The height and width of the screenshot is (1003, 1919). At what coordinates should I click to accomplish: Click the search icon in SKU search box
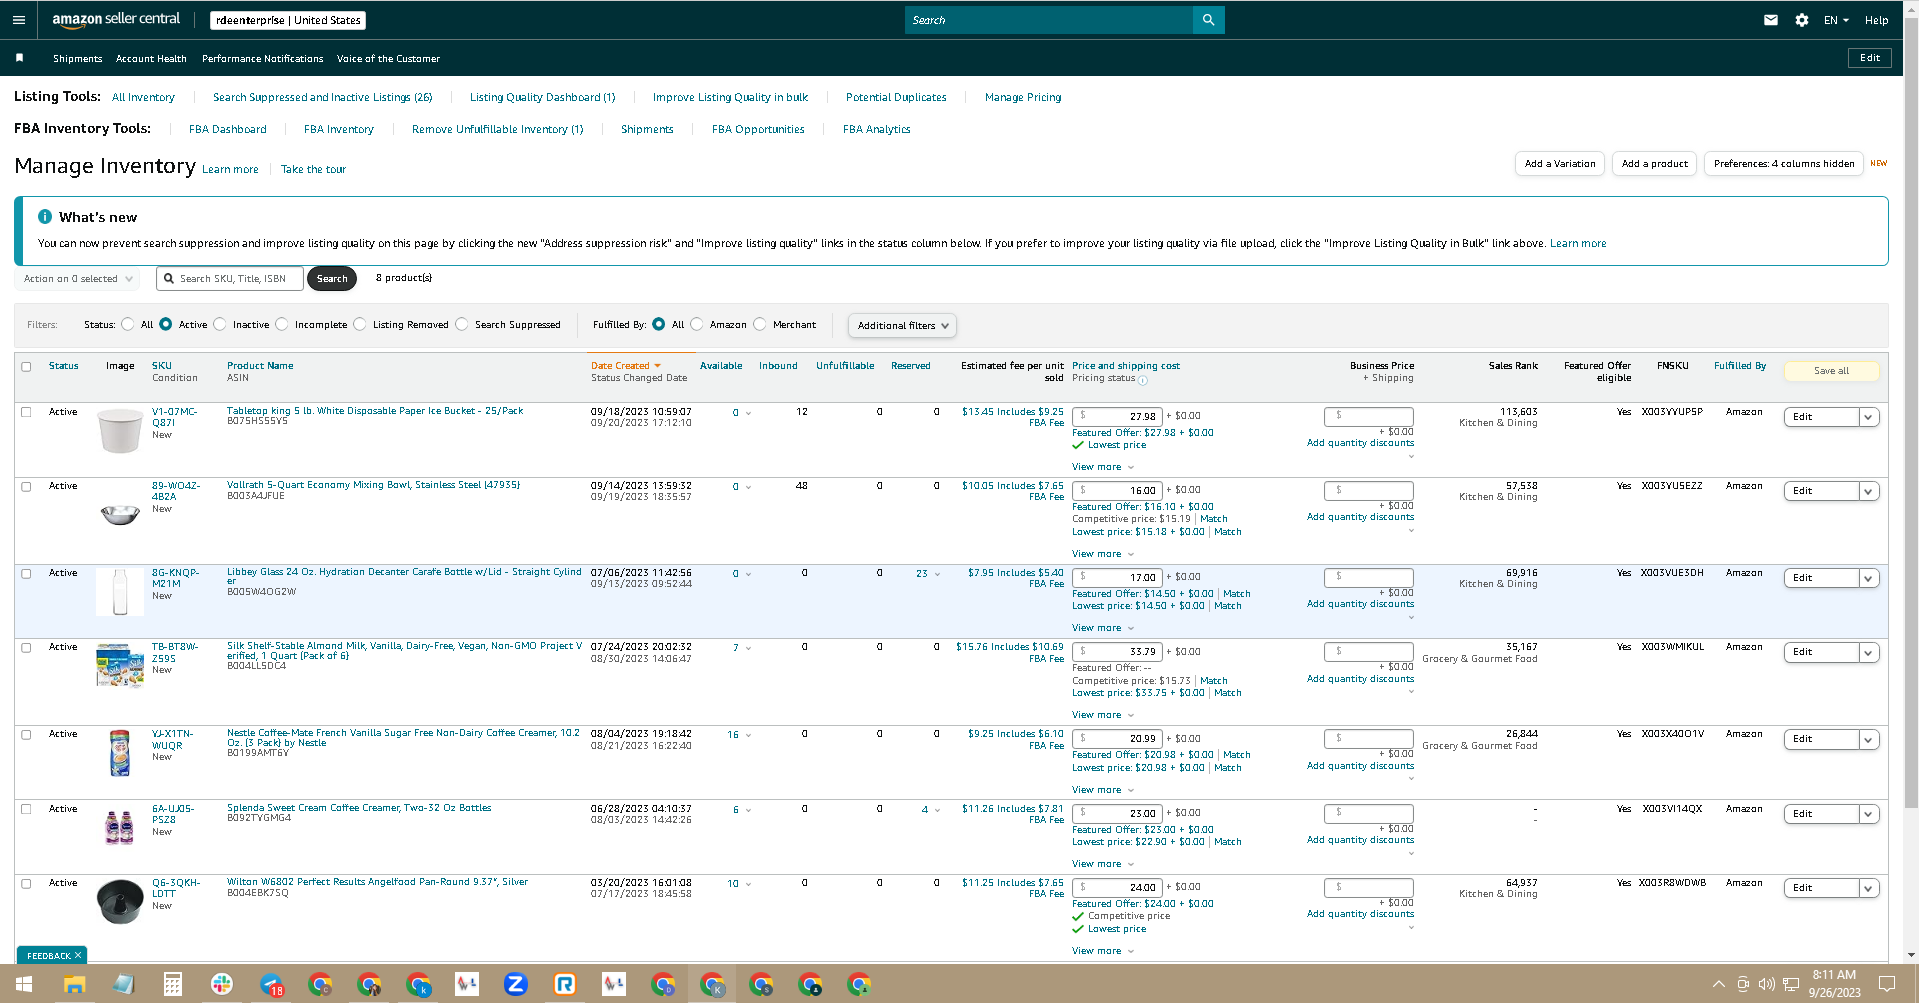169,279
